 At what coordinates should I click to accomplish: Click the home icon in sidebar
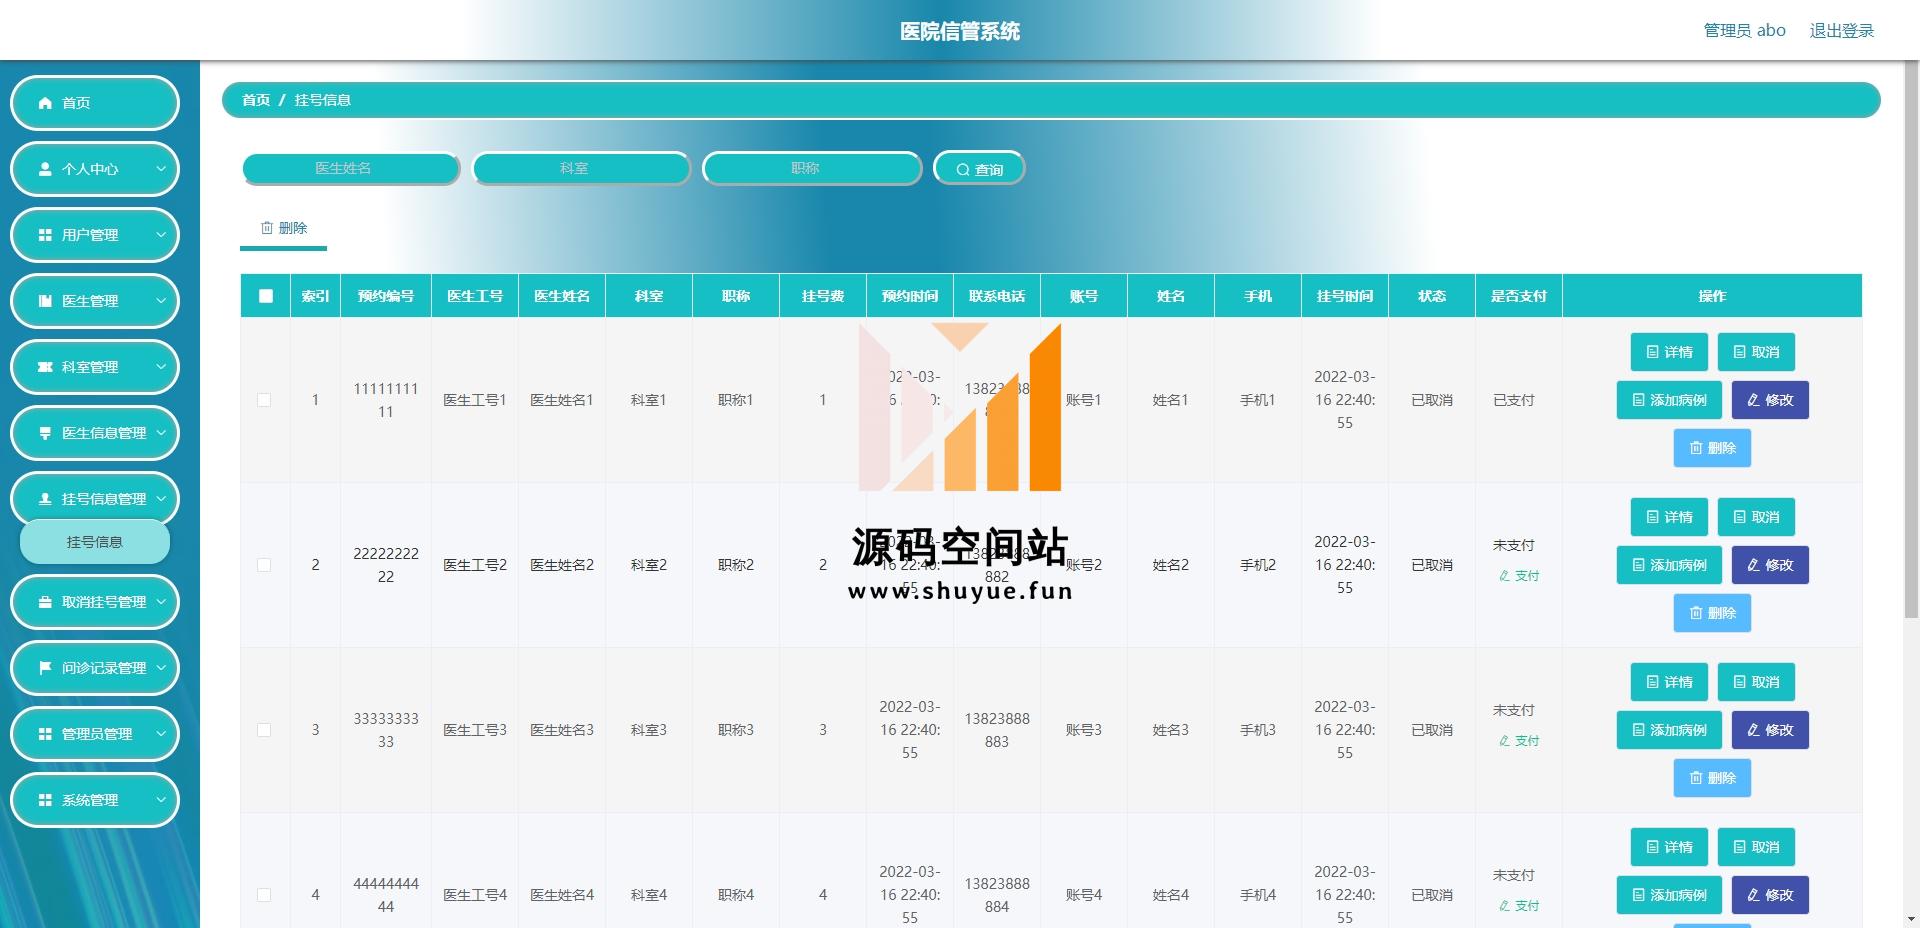pyautogui.click(x=45, y=103)
